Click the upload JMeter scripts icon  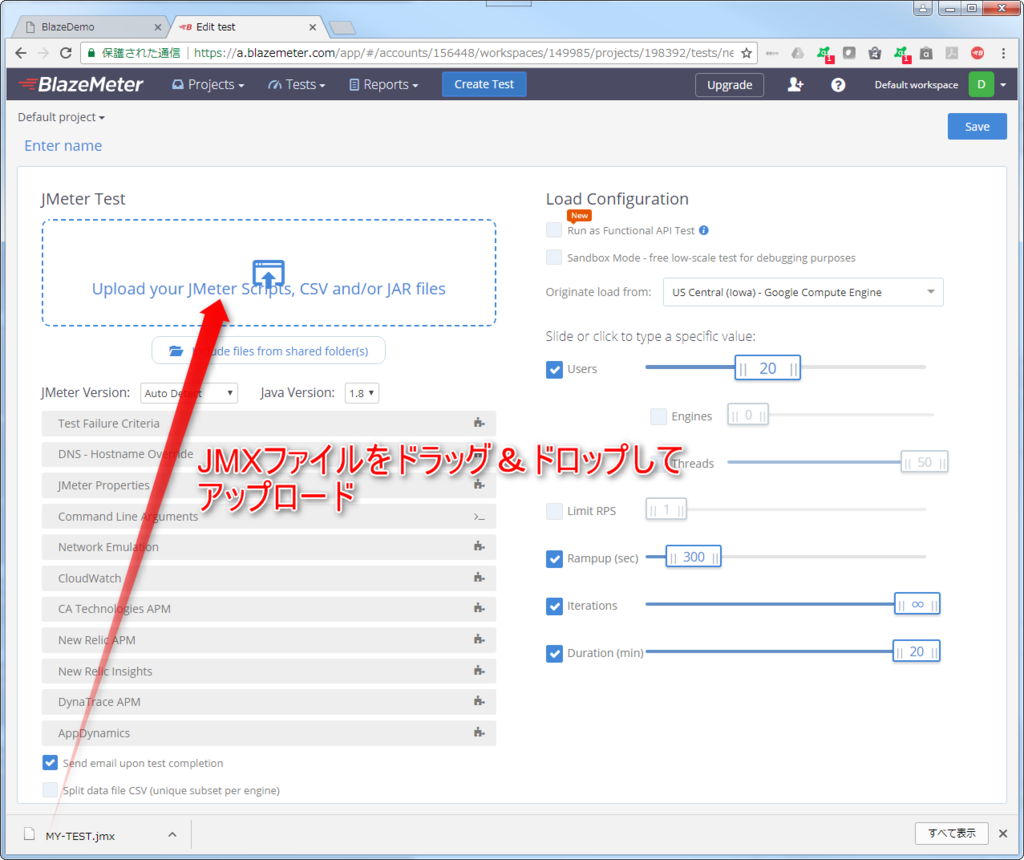pyautogui.click(x=268, y=272)
